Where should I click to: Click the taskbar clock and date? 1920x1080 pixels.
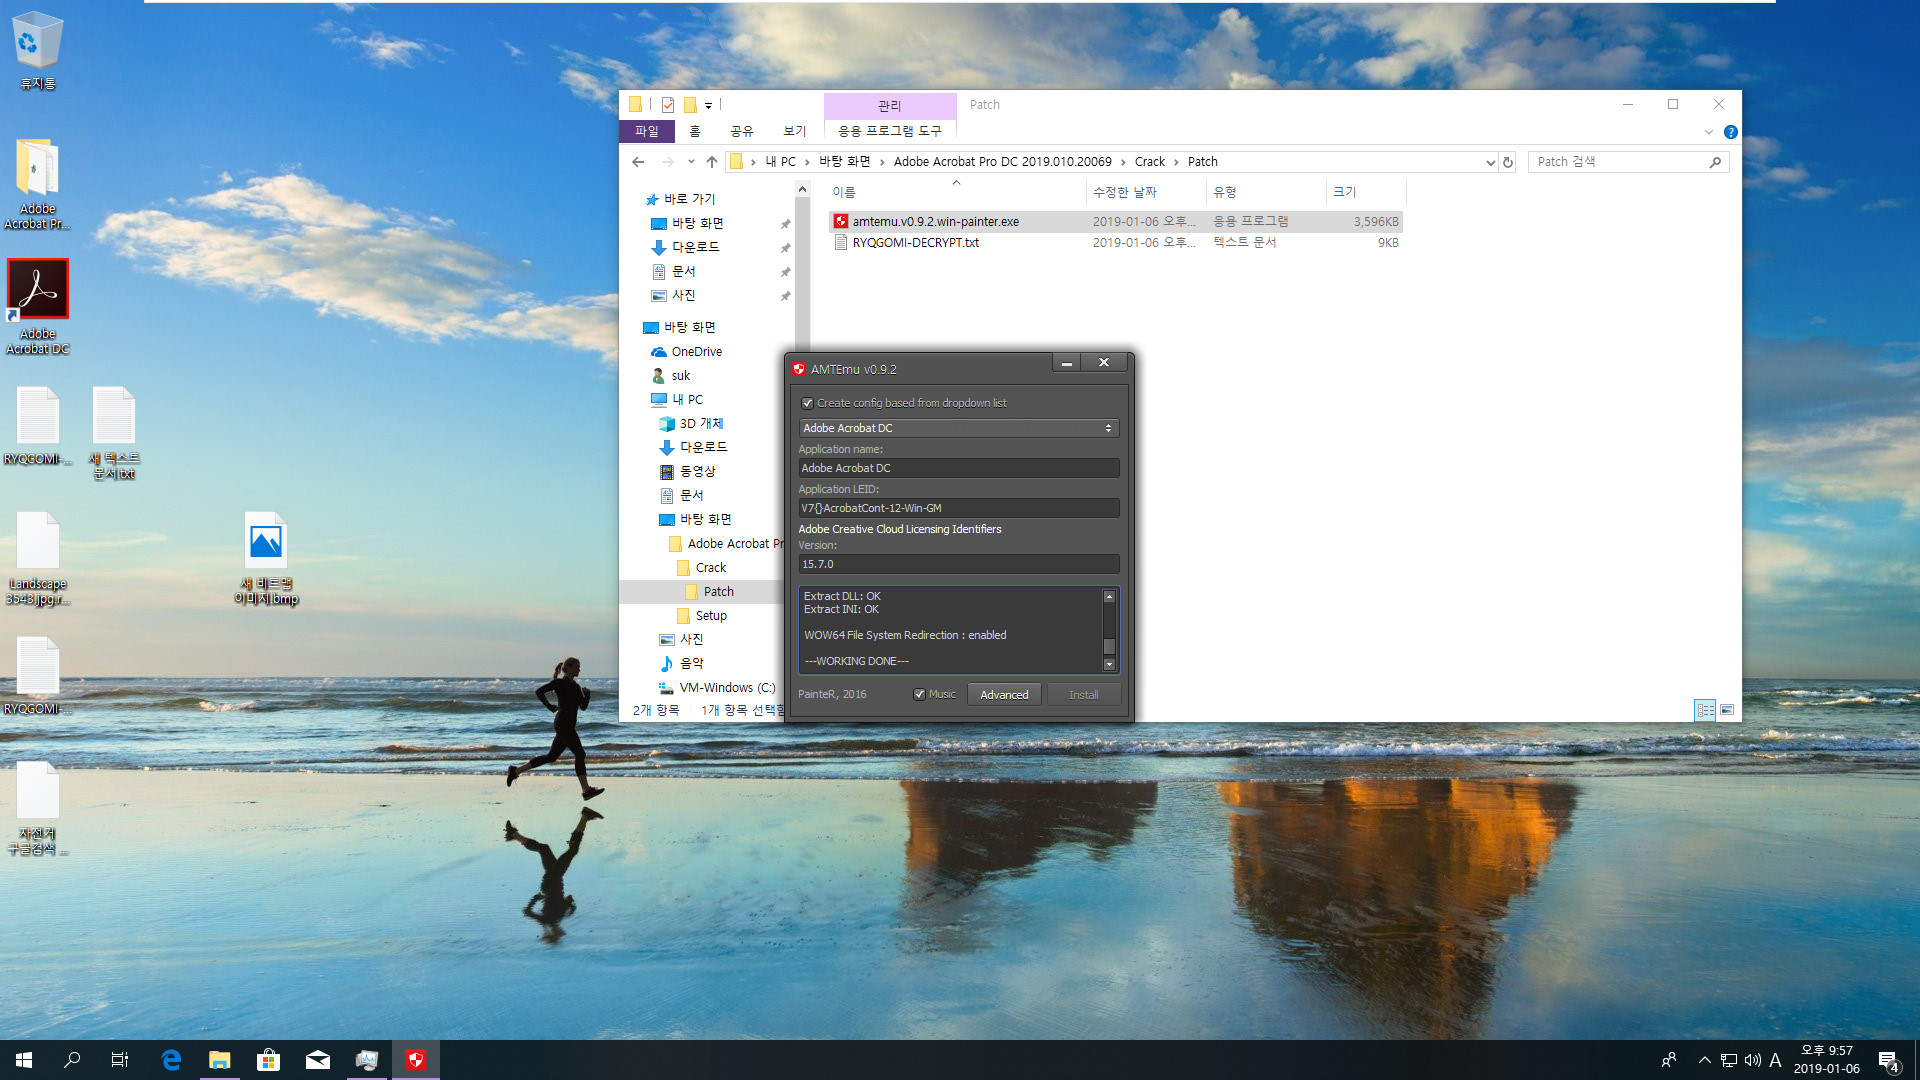click(x=1827, y=1060)
